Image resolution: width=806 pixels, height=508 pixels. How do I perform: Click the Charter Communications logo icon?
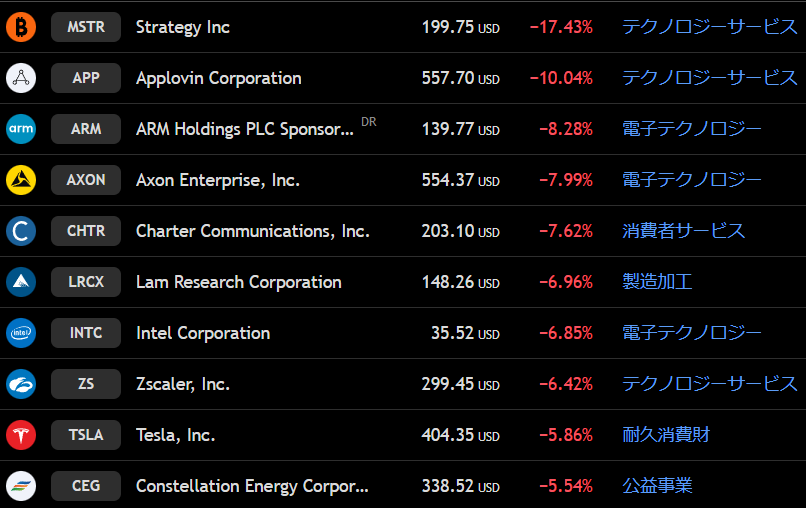coord(21,231)
